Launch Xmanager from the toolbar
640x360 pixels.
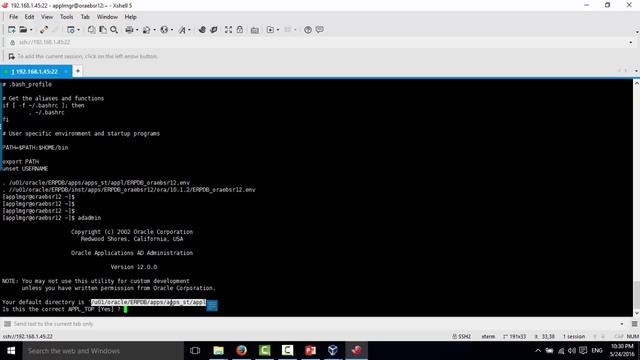213,30
